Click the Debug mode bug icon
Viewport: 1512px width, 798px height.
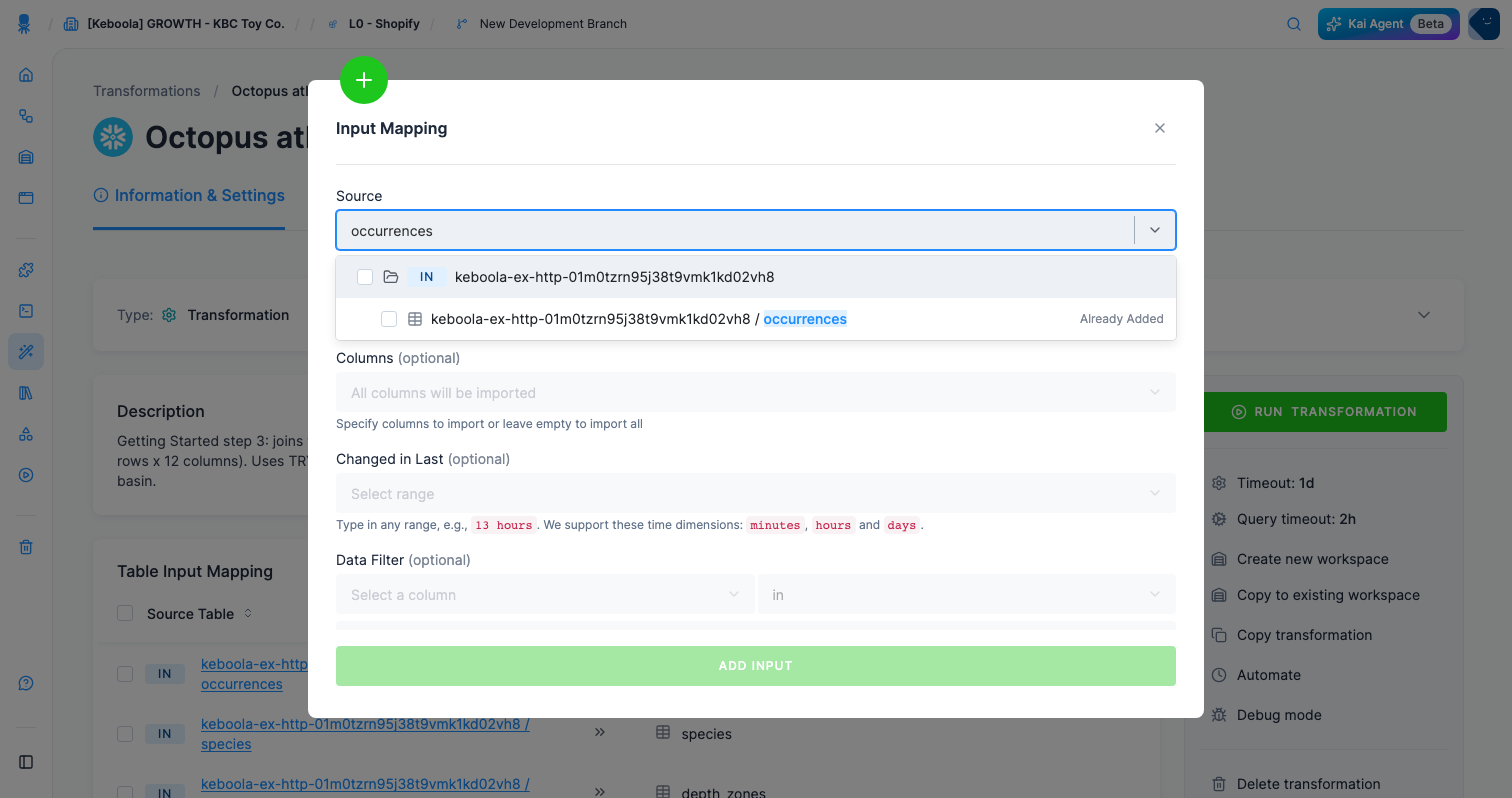point(1218,715)
